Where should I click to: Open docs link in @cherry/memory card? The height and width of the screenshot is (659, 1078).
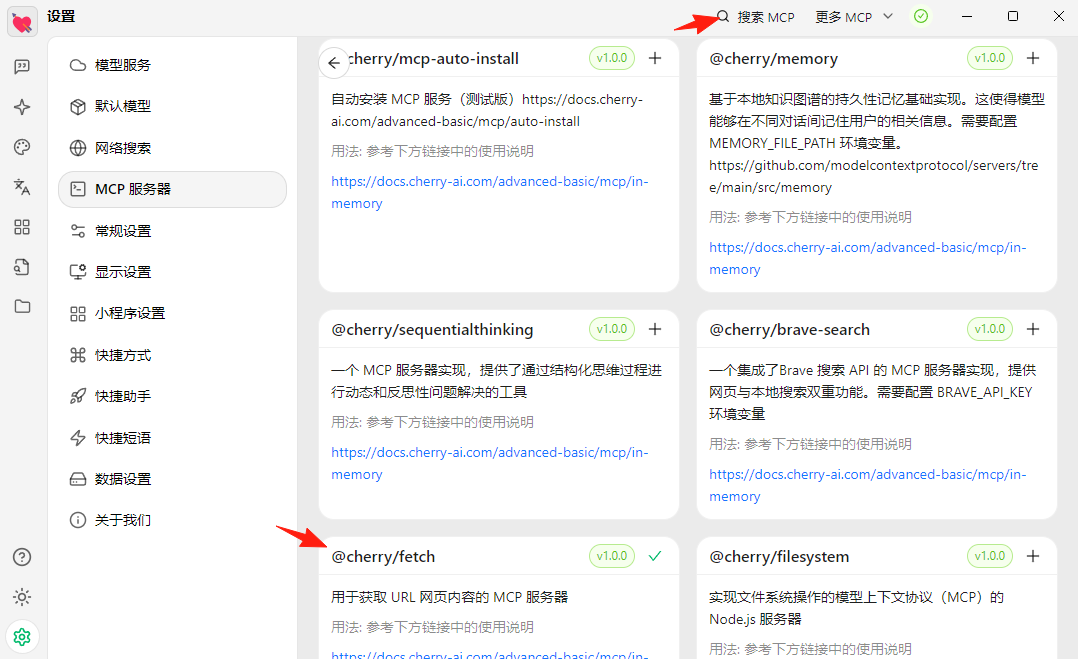[868, 258]
